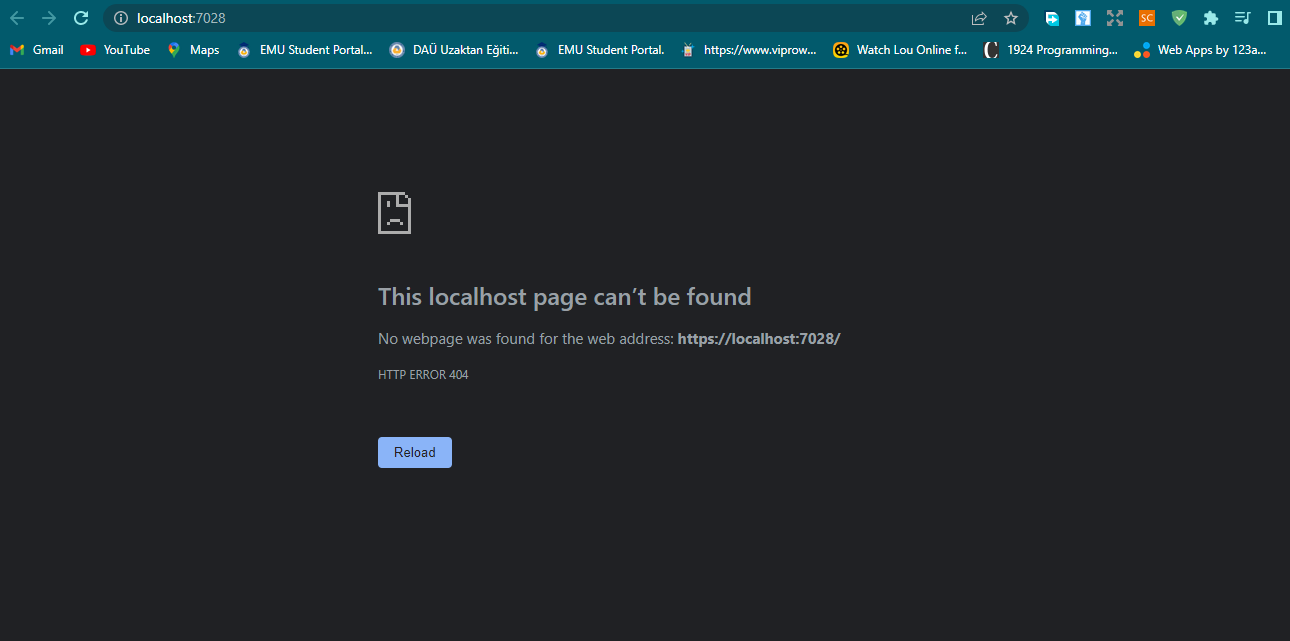Open the Gmail bookmark
Screen dimensions: 1290x641
click(36, 50)
